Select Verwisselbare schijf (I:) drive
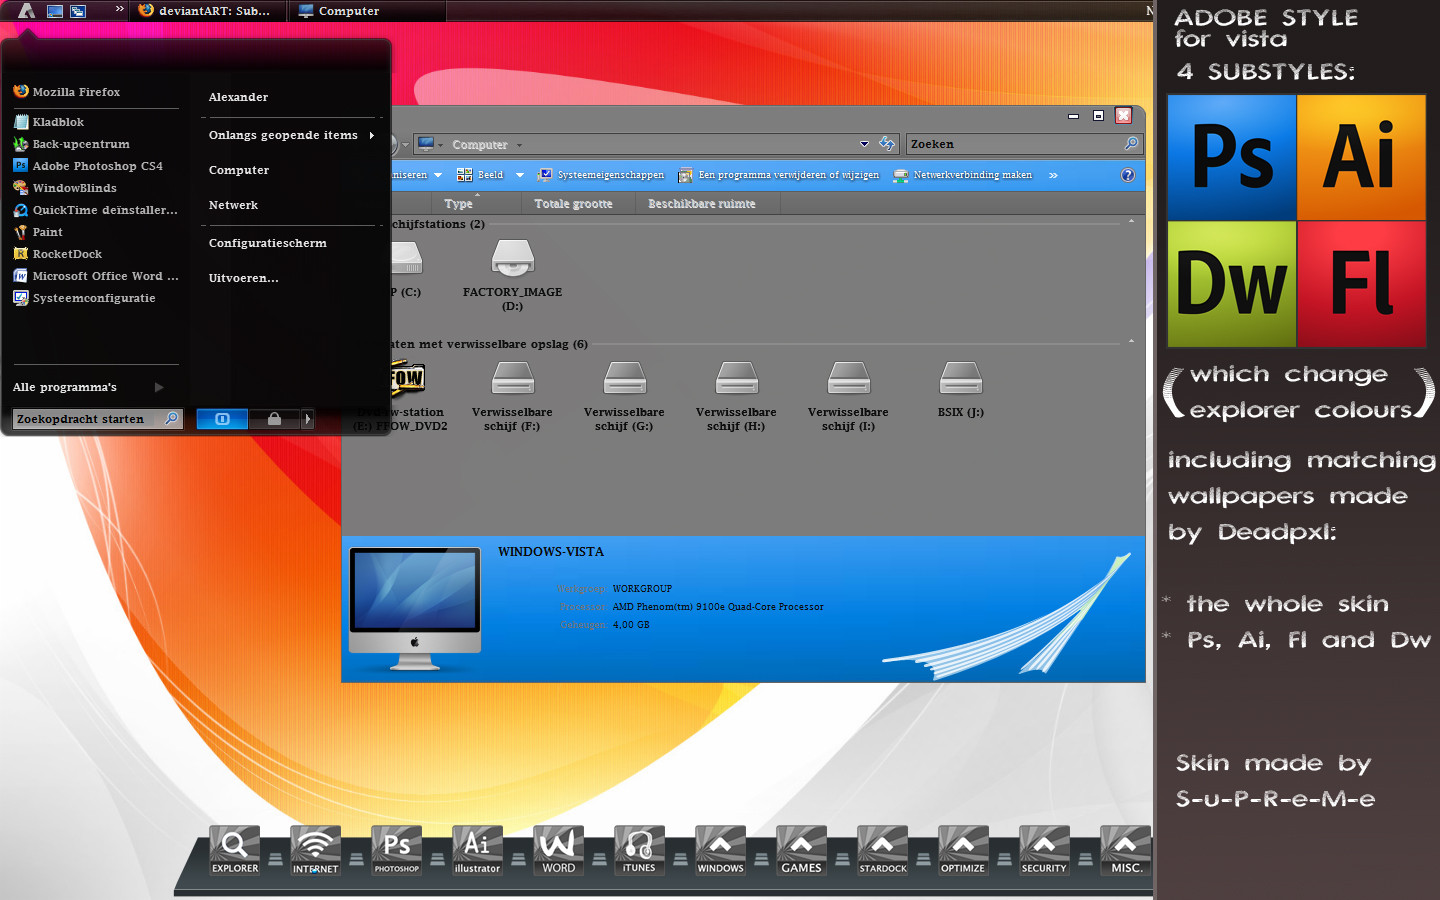Viewport: 1440px width, 900px height. coord(848,396)
